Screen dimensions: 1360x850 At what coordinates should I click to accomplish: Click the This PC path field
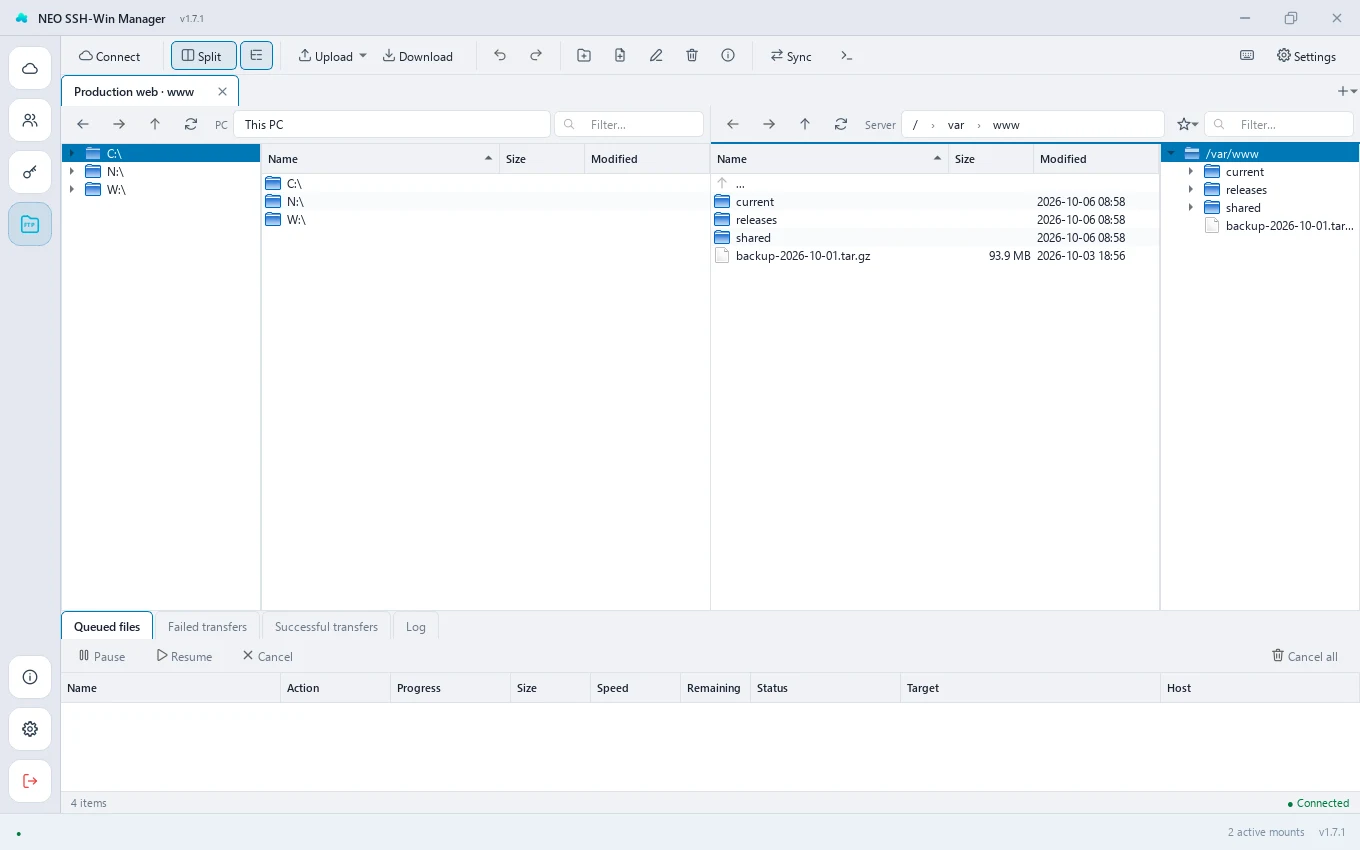click(392, 125)
